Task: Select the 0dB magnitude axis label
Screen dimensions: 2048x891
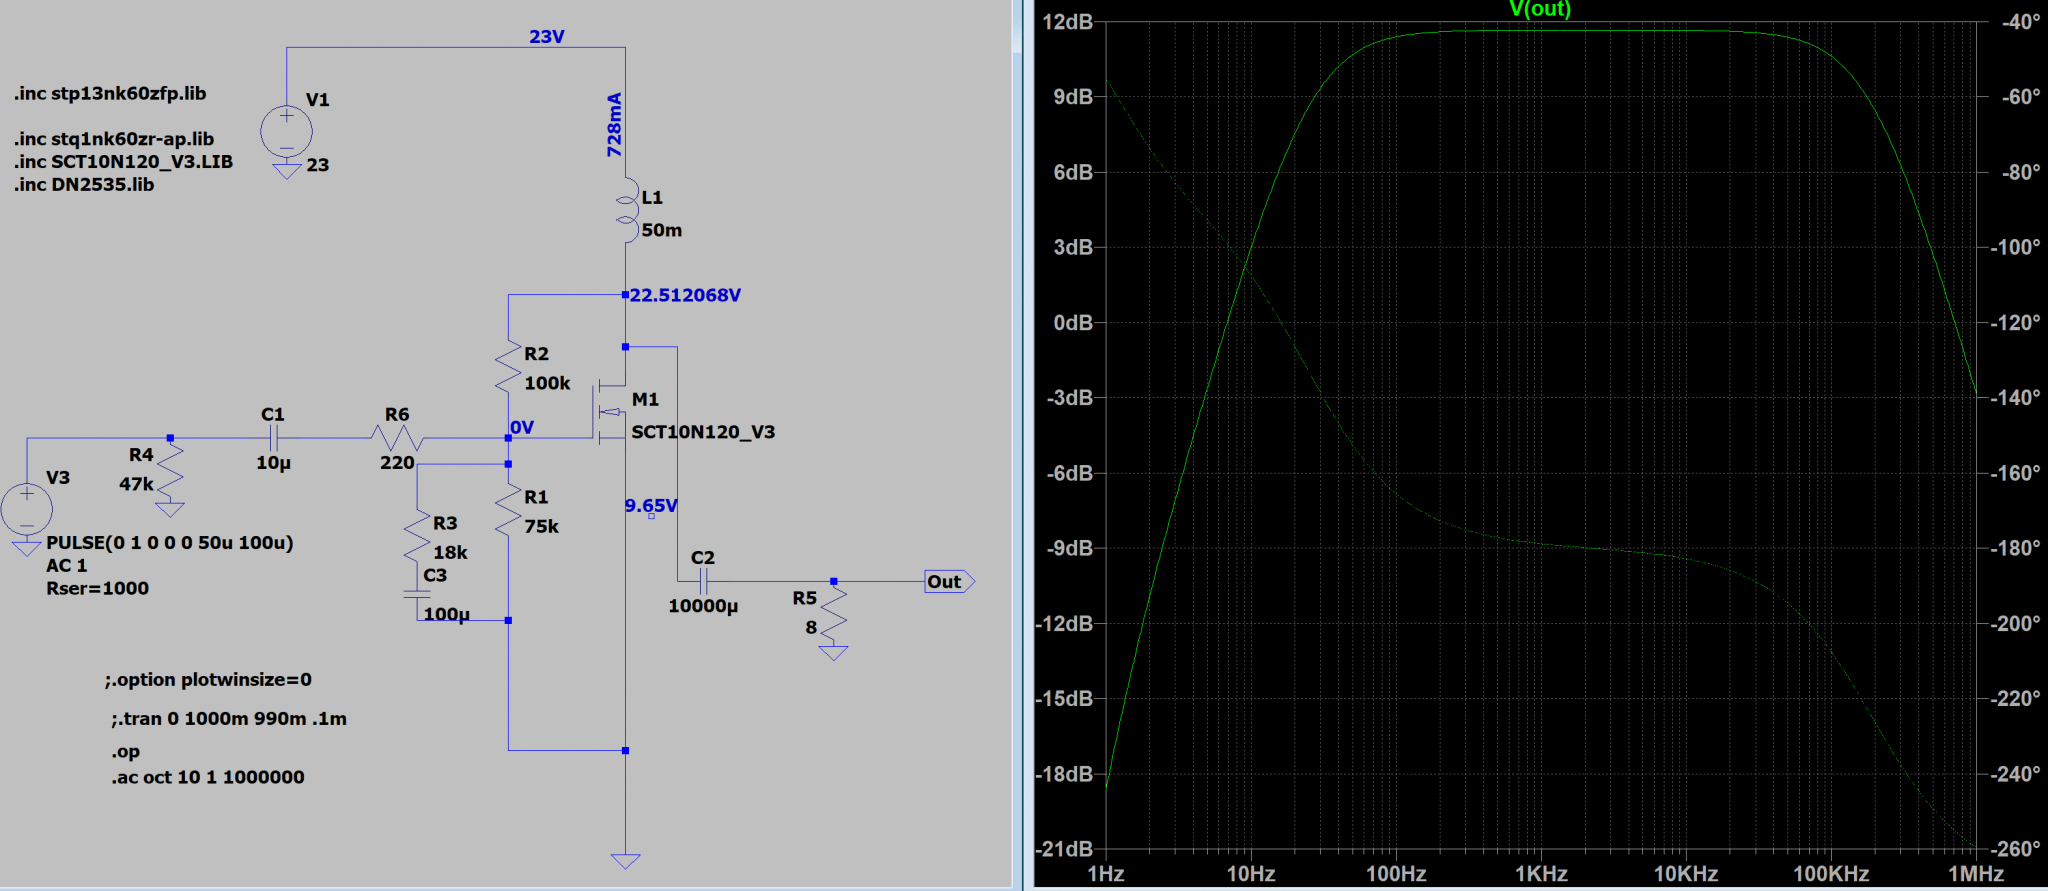Action: [1073, 322]
